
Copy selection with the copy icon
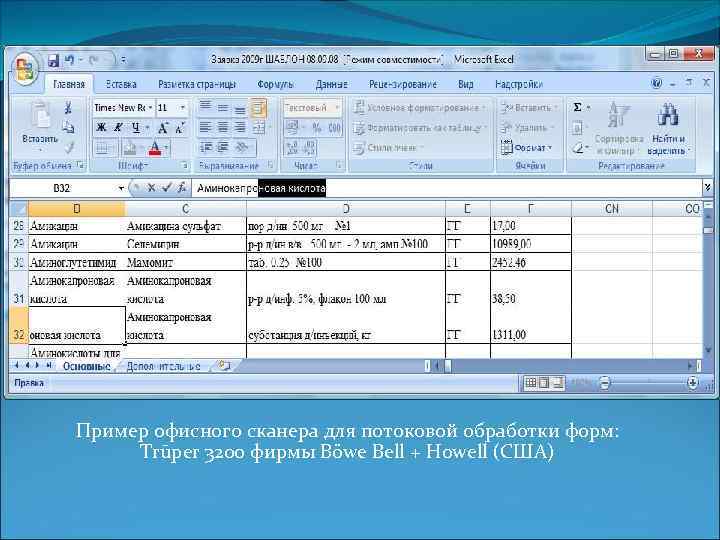tap(68, 127)
